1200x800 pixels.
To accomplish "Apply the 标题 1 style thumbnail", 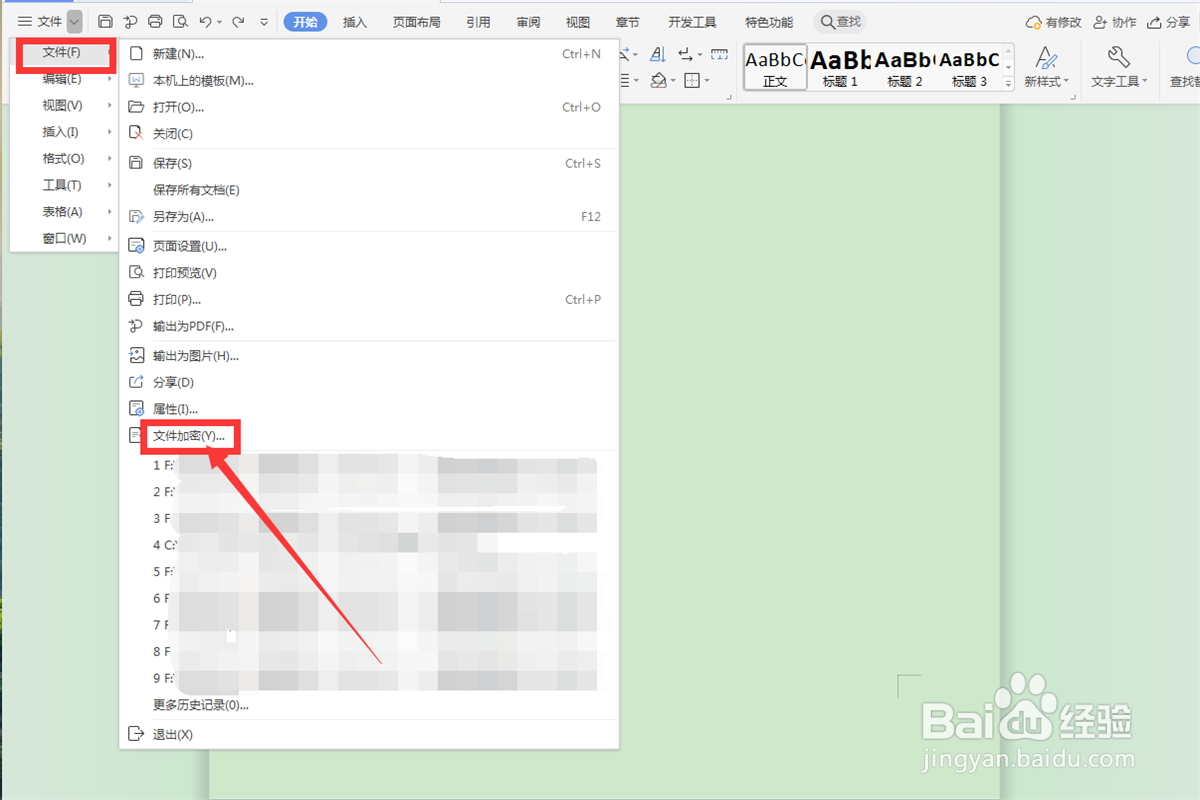I will (x=840, y=67).
